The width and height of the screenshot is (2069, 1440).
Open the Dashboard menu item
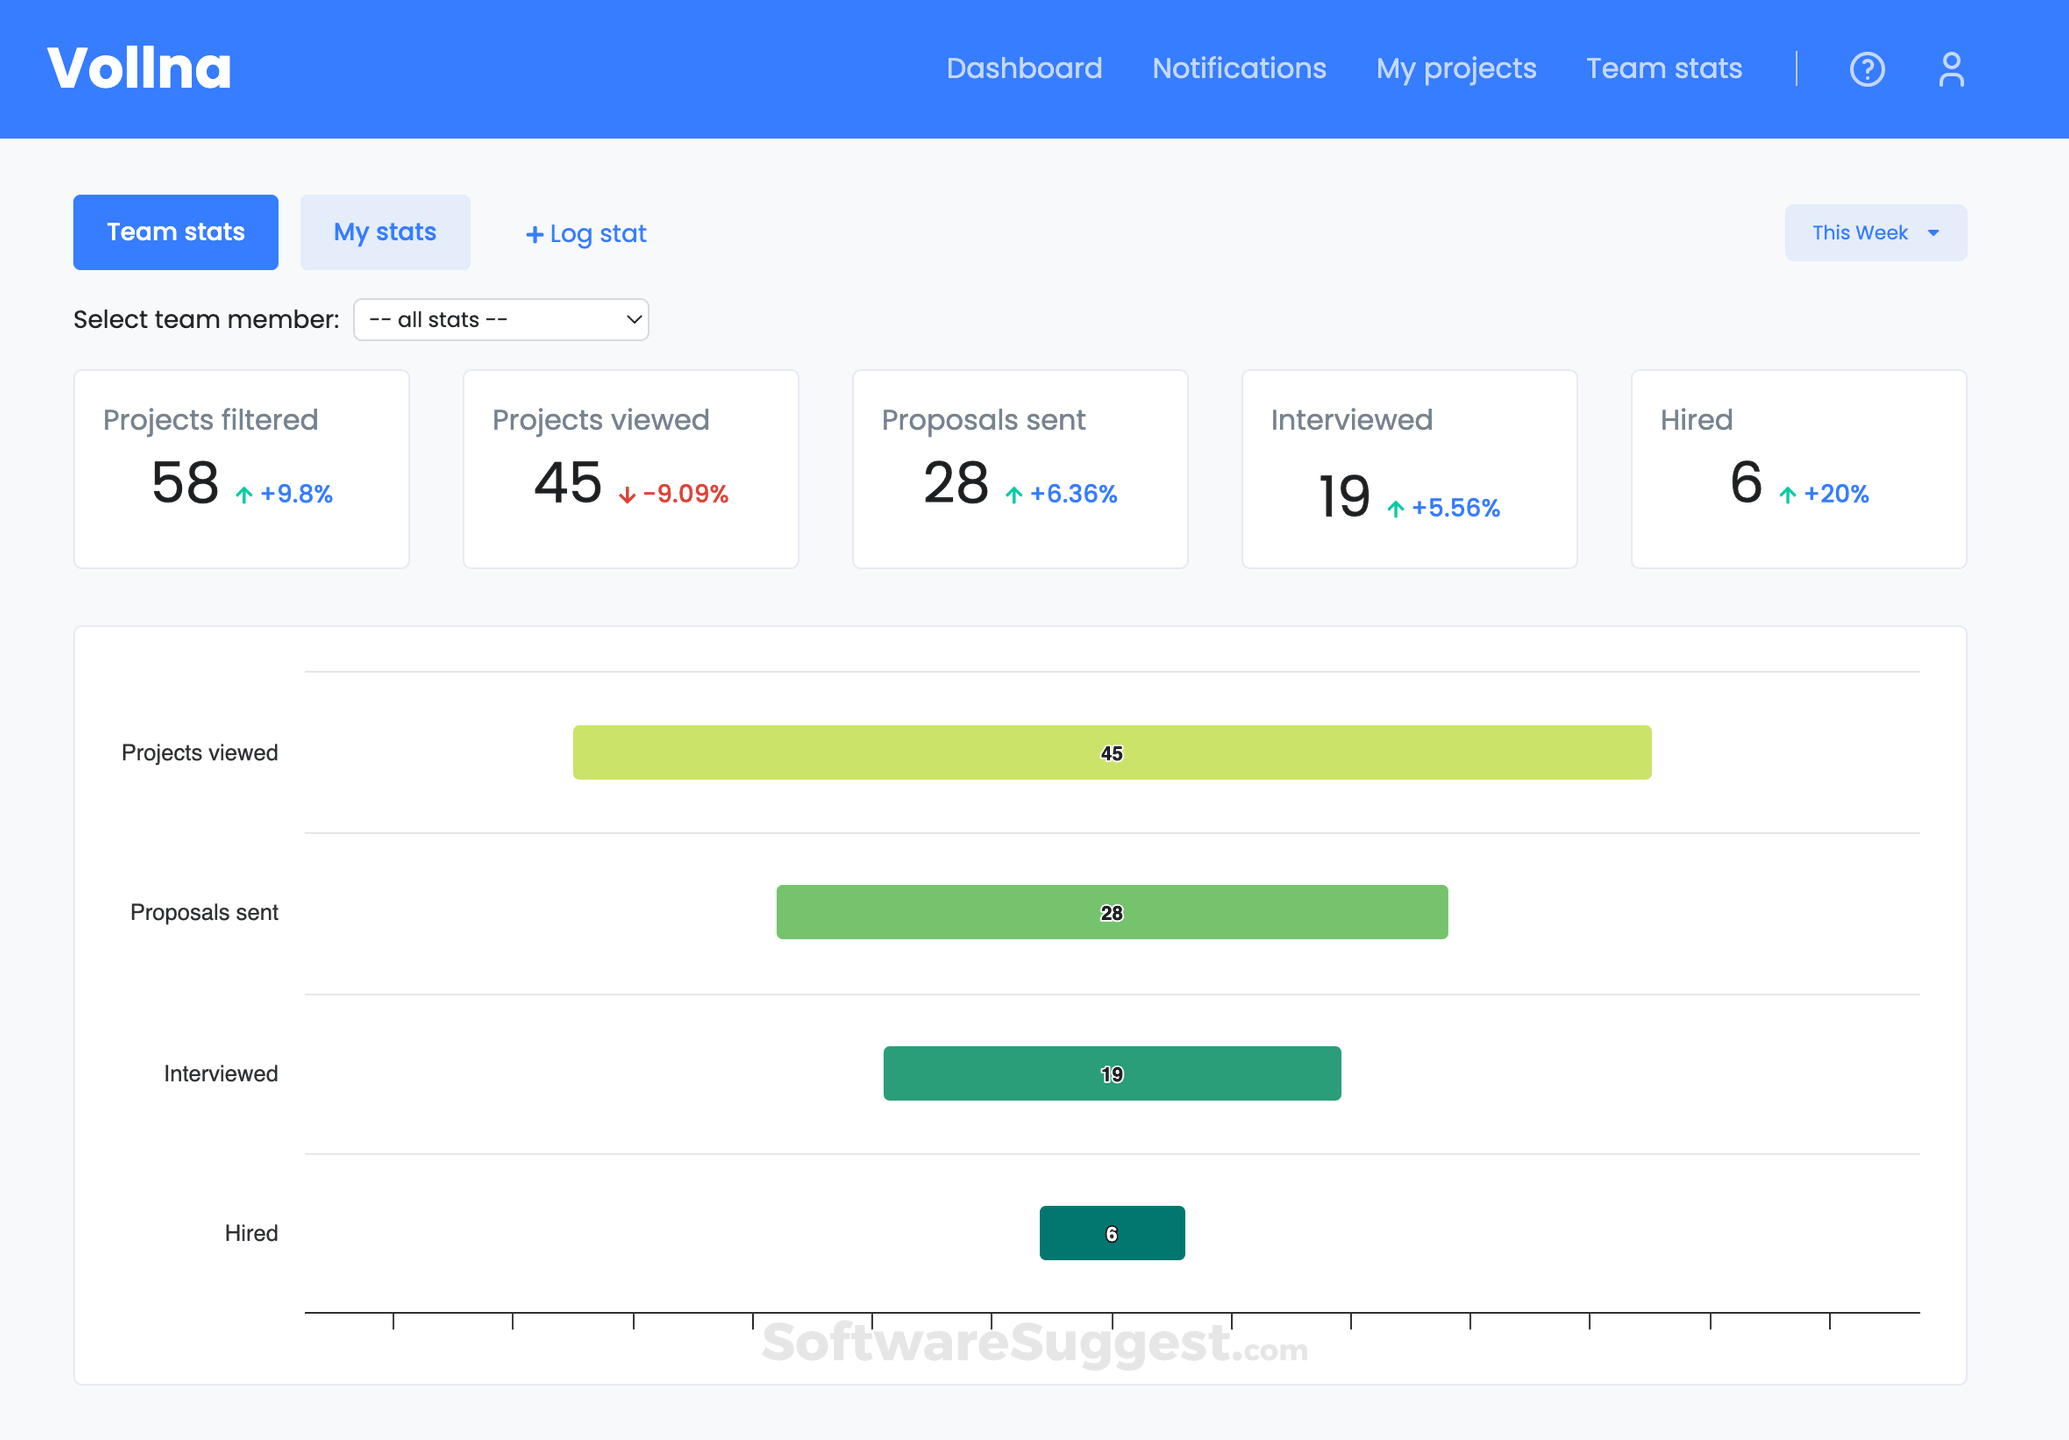(1024, 68)
